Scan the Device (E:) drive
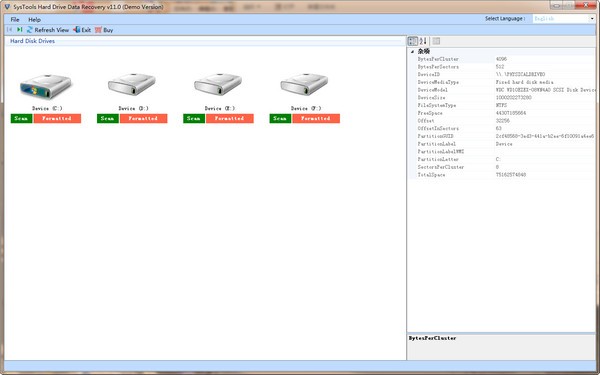600x375 pixels. click(194, 119)
